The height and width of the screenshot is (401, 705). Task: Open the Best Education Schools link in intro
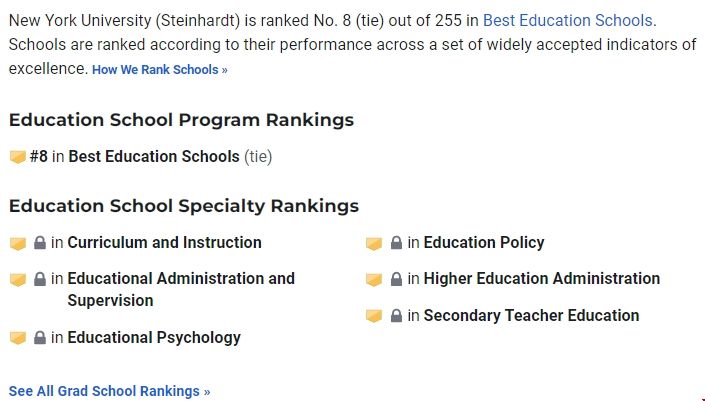(568, 20)
